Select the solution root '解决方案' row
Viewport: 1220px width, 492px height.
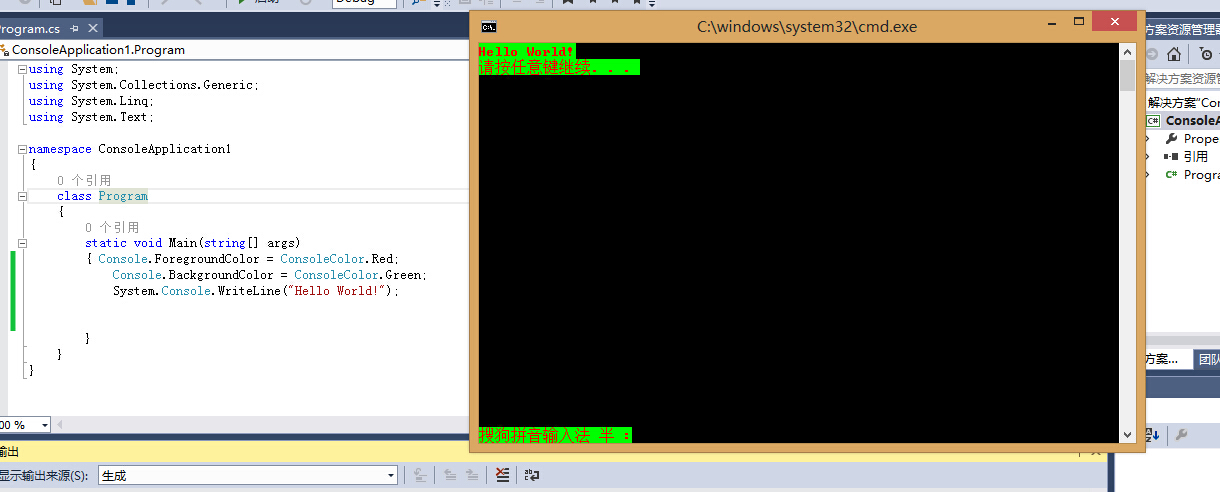tap(1182, 102)
